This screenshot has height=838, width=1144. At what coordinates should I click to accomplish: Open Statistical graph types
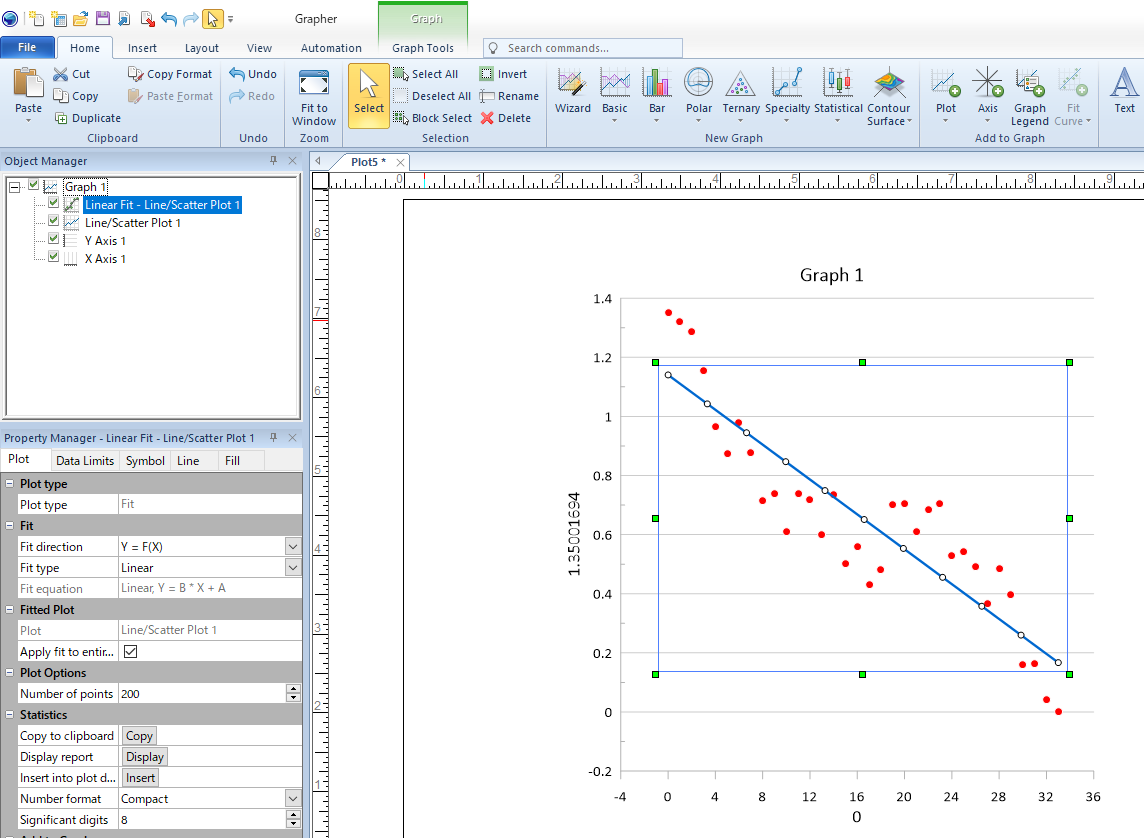tap(838, 95)
